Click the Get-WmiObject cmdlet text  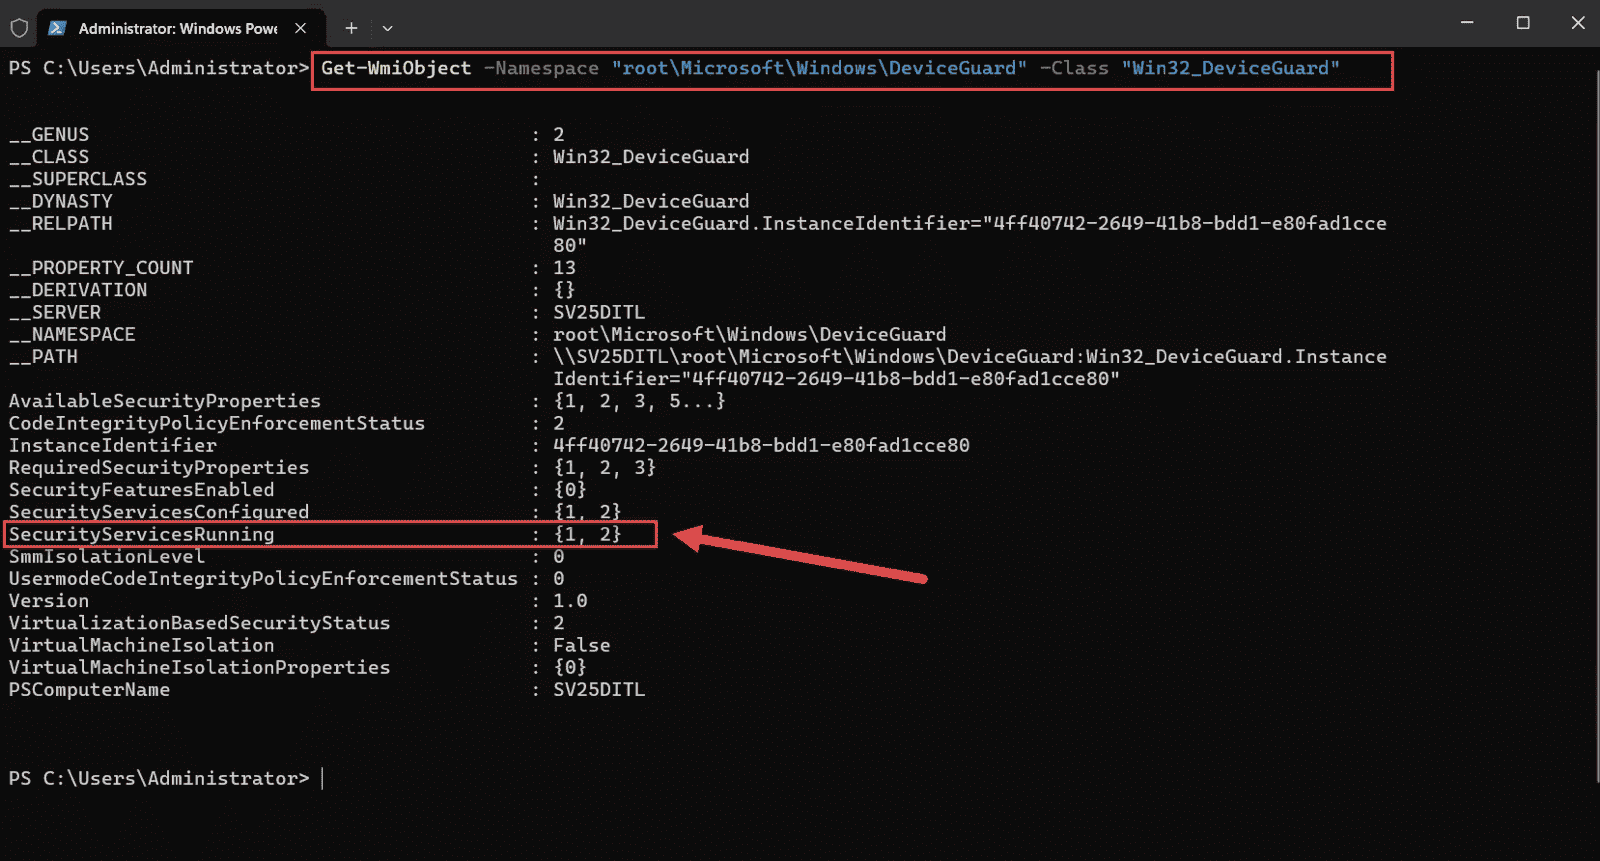point(396,68)
